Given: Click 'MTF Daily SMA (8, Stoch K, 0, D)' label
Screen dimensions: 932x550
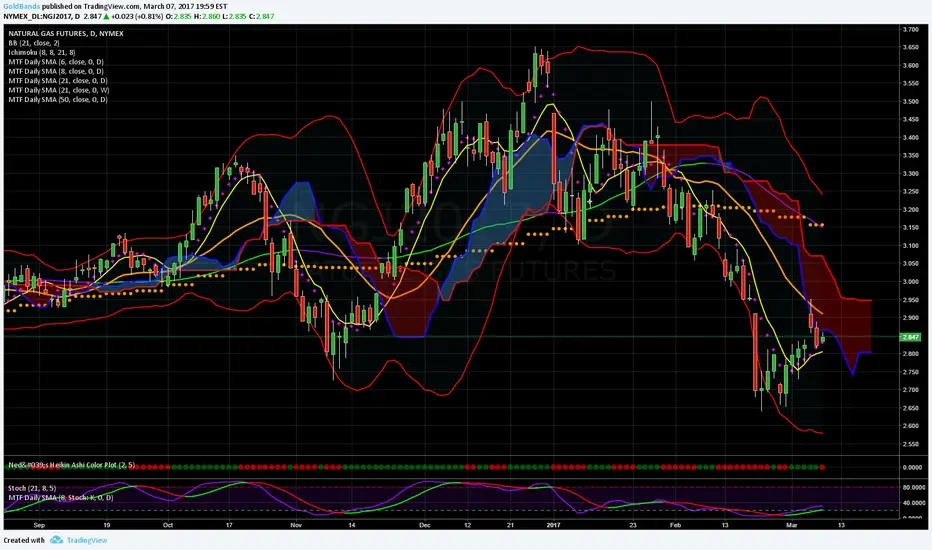Looking at the screenshot, I should pos(61,498).
